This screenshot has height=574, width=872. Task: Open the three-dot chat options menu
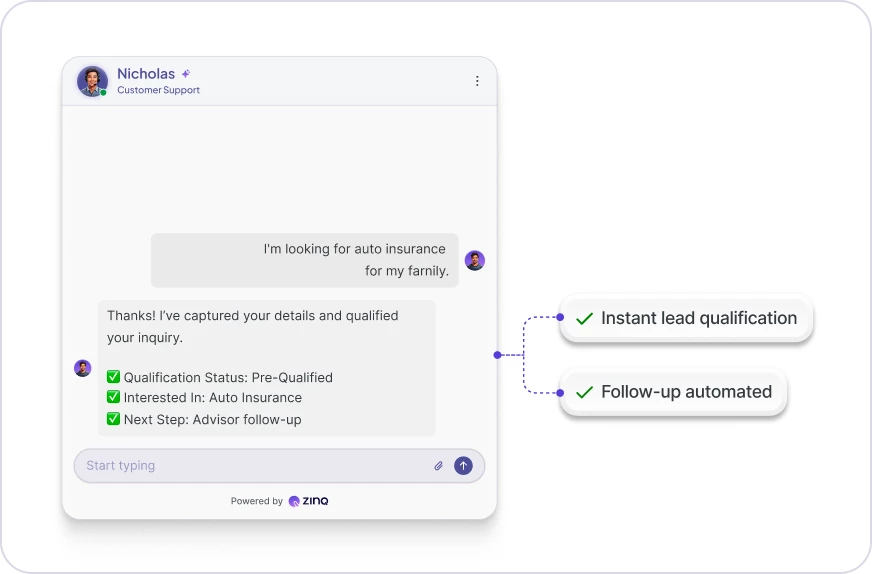coord(477,81)
